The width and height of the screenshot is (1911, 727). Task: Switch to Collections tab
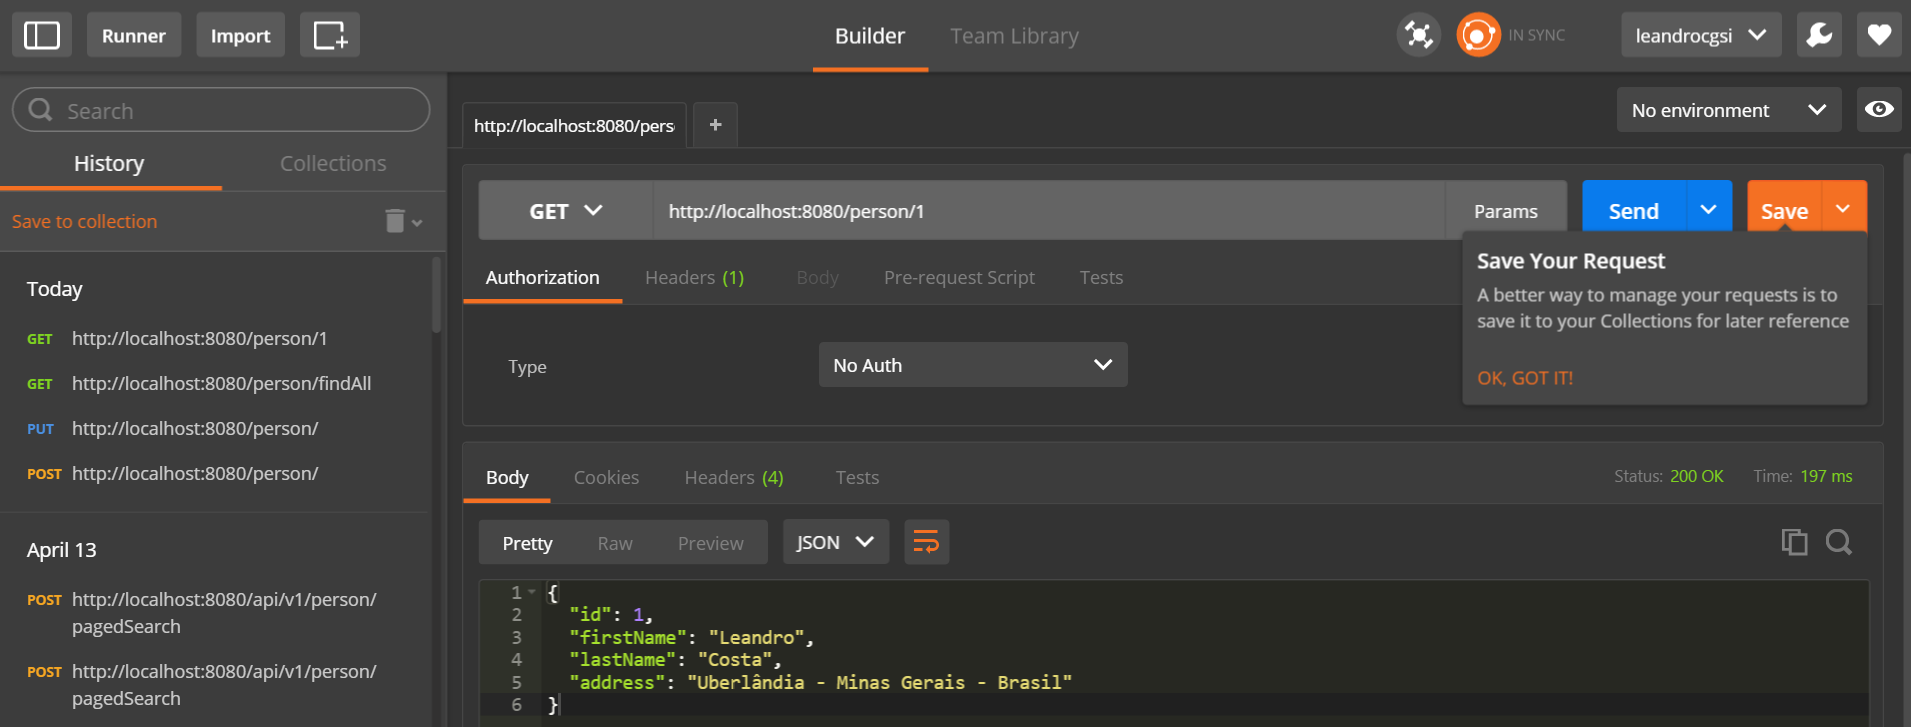(333, 163)
